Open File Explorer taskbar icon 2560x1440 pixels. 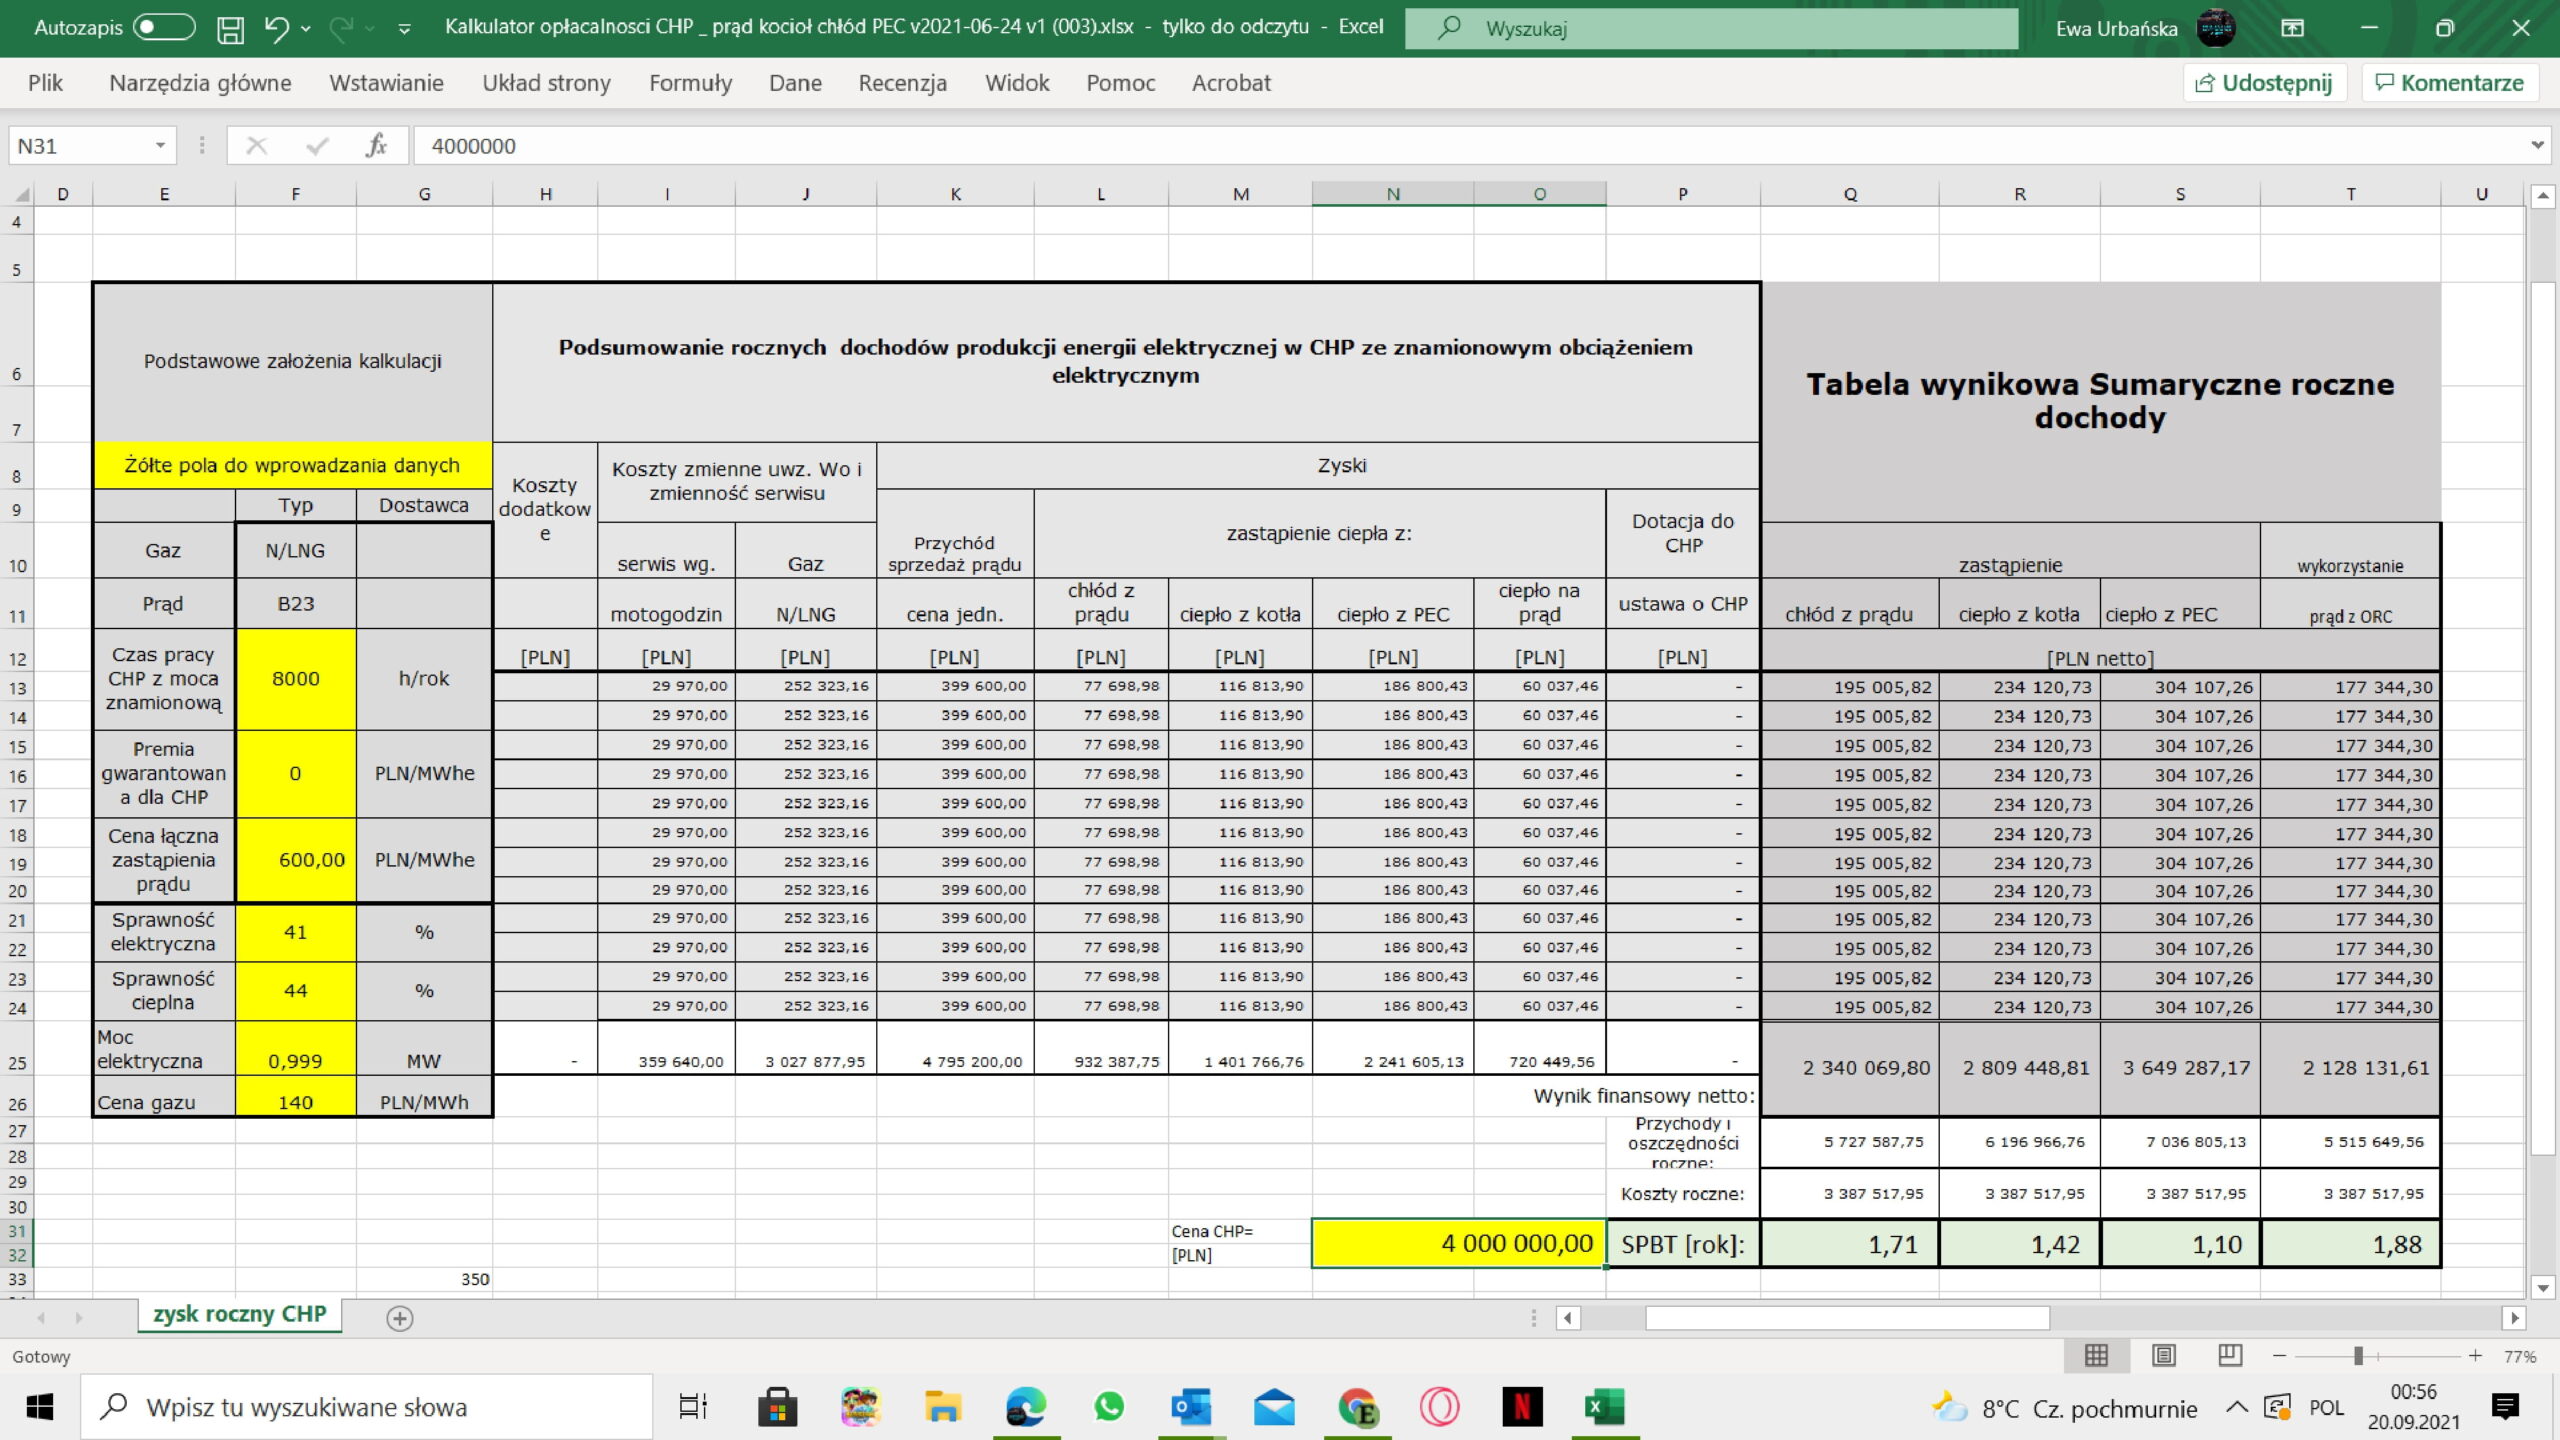(x=942, y=1407)
